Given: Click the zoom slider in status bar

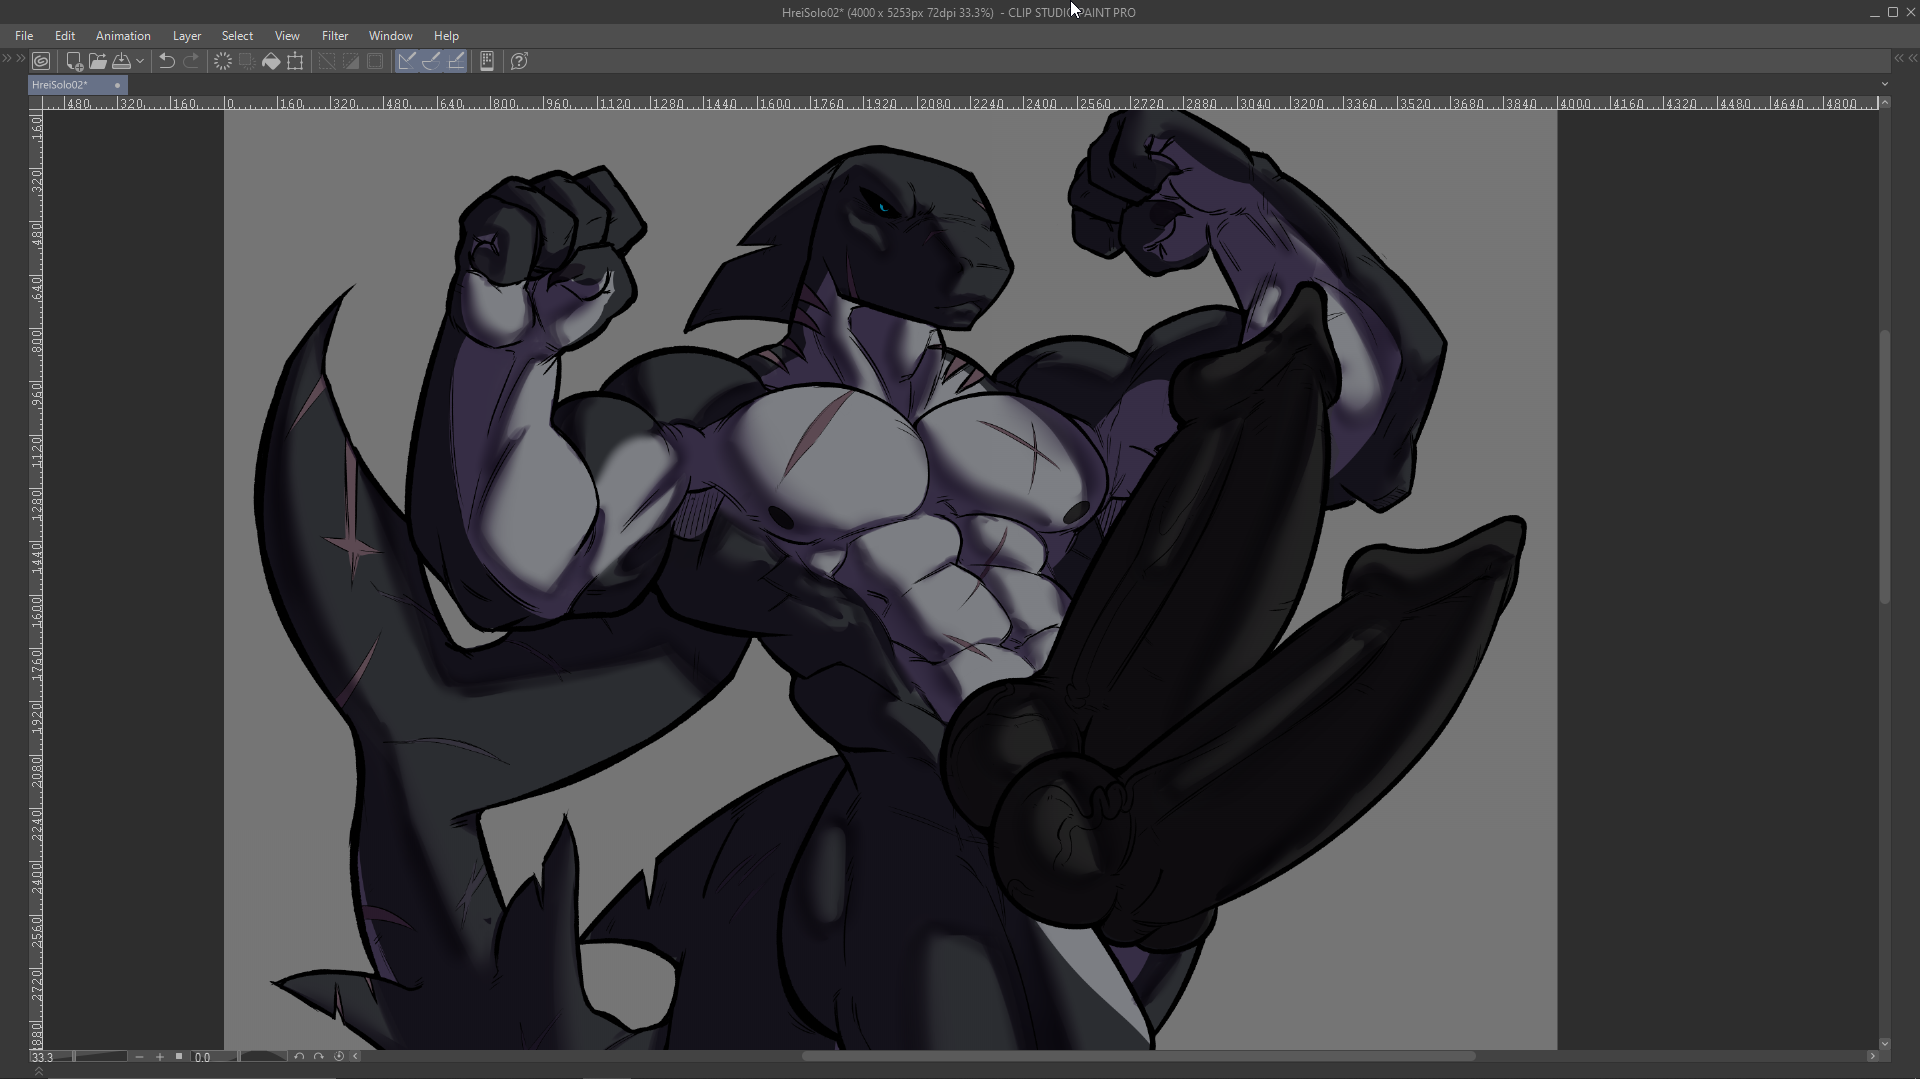Looking at the screenshot, I should [100, 1056].
